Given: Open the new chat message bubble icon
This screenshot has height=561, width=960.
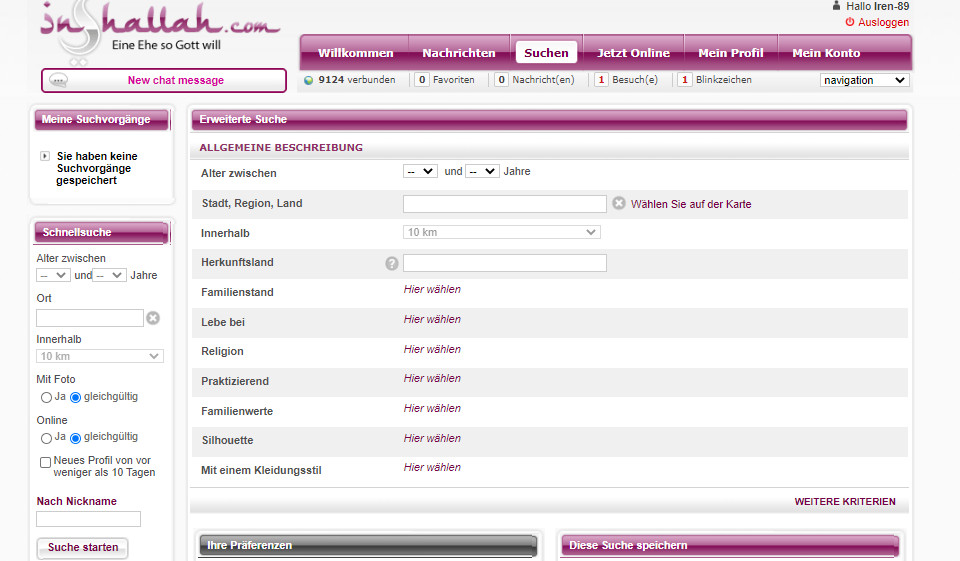Looking at the screenshot, I should click(59, 81).
